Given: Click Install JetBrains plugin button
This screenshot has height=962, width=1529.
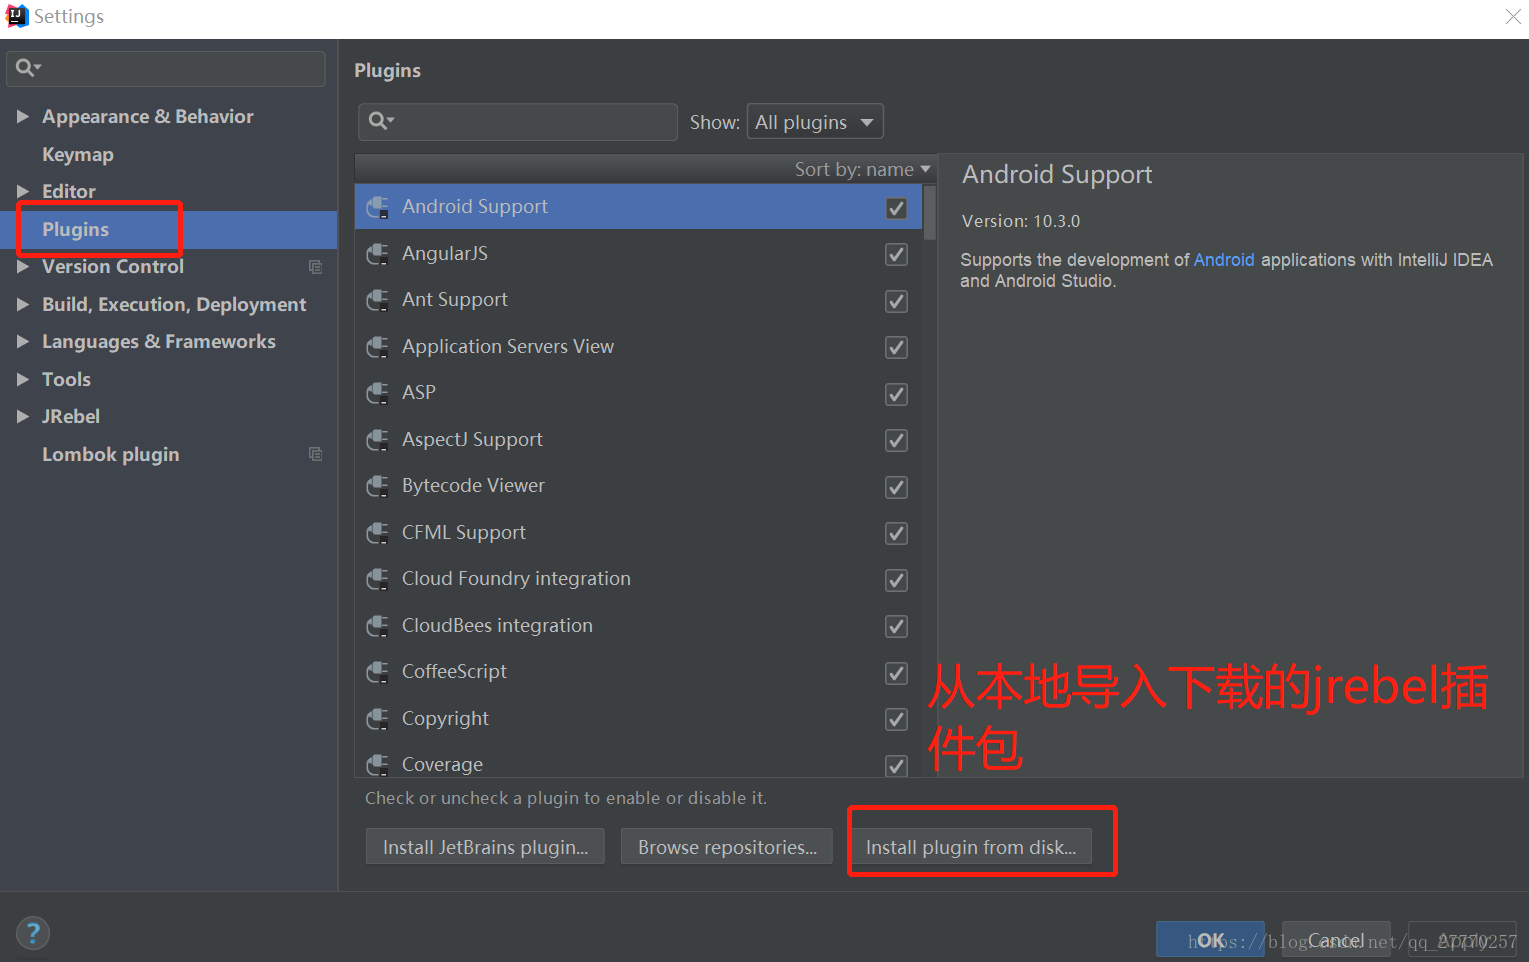Looking at the screenshot, I should coord(485,847).
